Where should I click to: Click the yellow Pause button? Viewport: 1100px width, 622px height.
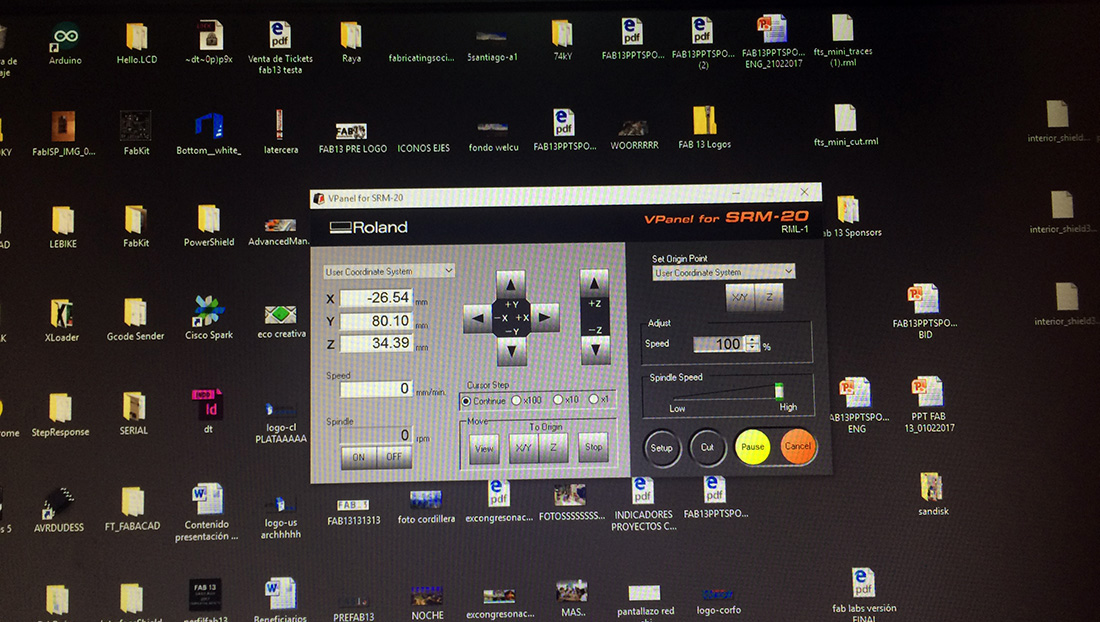pos(753,447)
